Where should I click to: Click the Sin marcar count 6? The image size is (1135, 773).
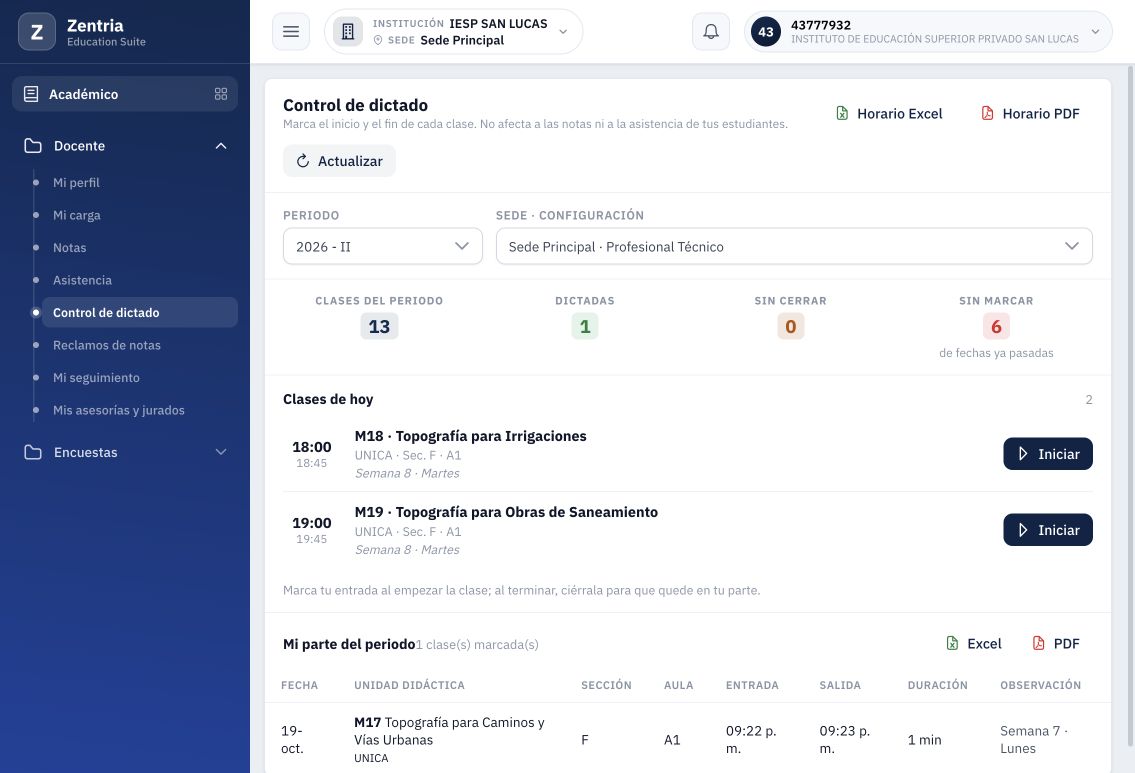pos(996,326)
